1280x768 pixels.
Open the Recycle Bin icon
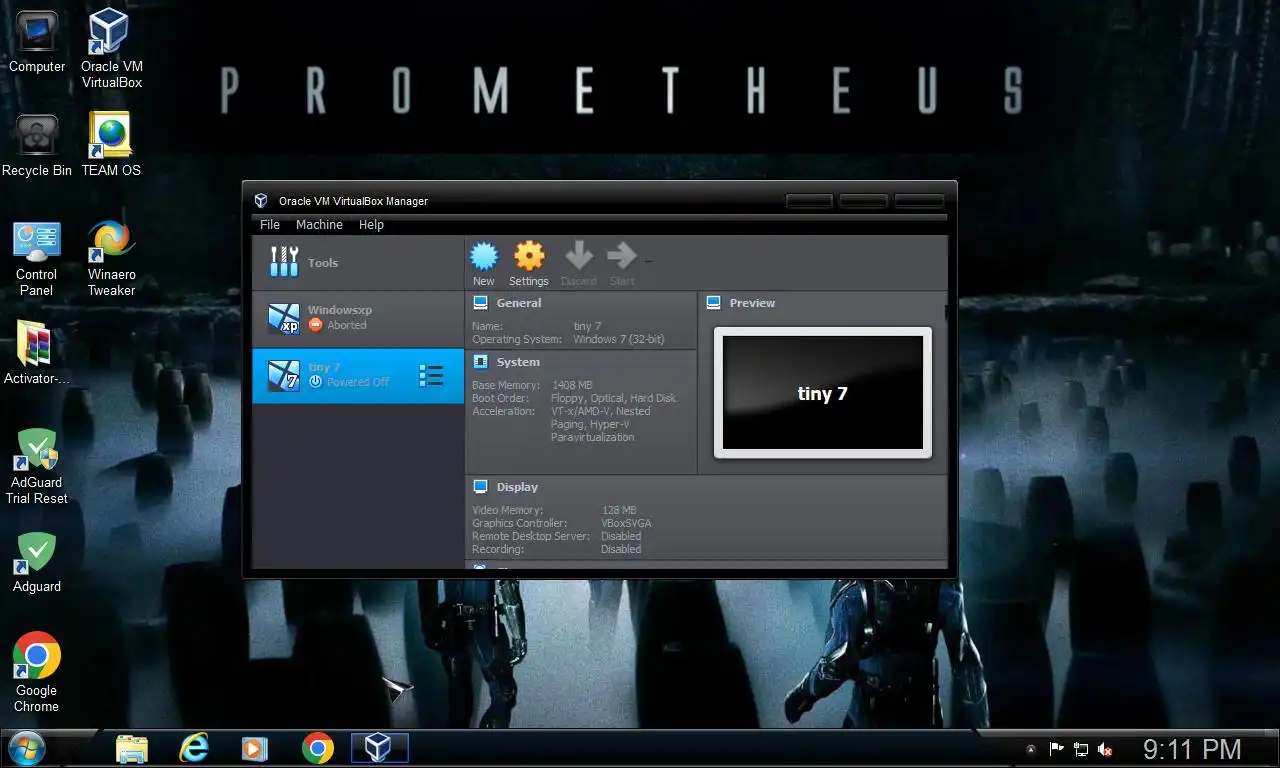37,146
